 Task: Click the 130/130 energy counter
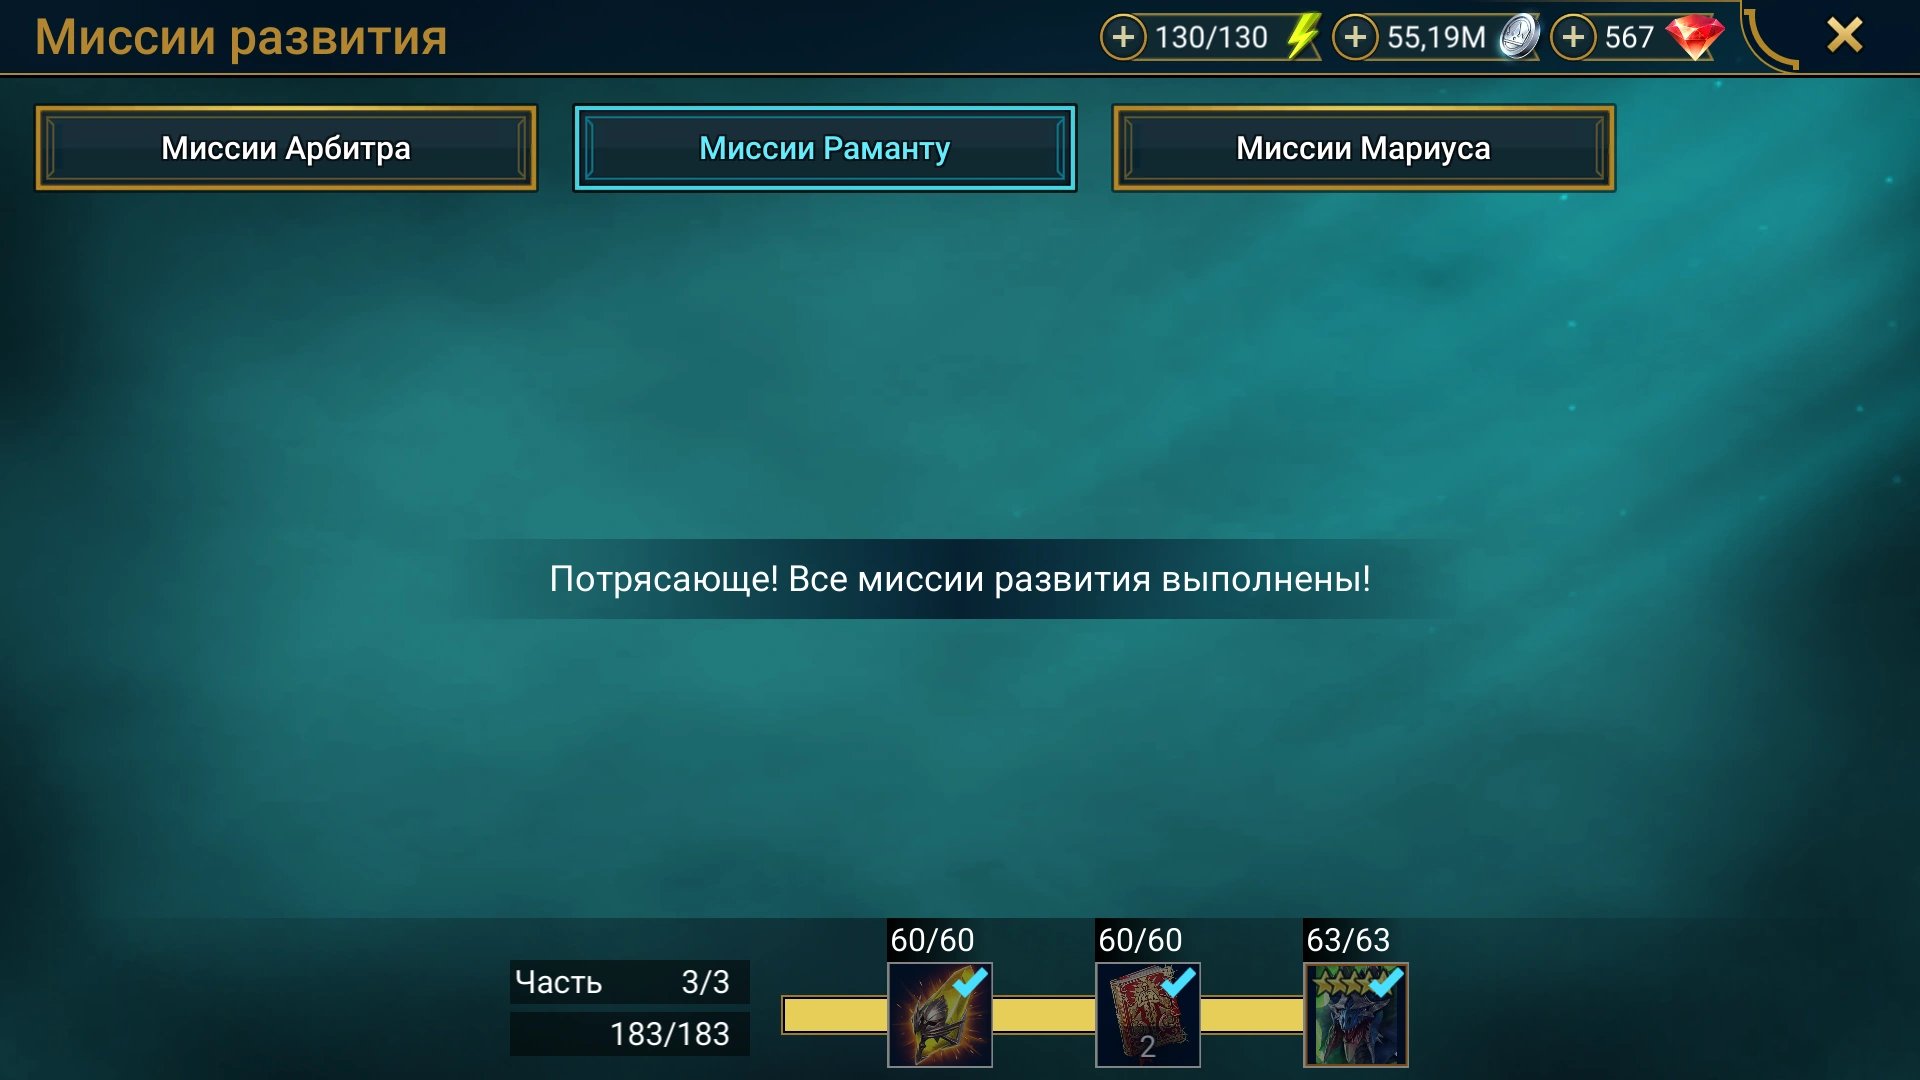pyautogui.click(x=1211, y=37)
